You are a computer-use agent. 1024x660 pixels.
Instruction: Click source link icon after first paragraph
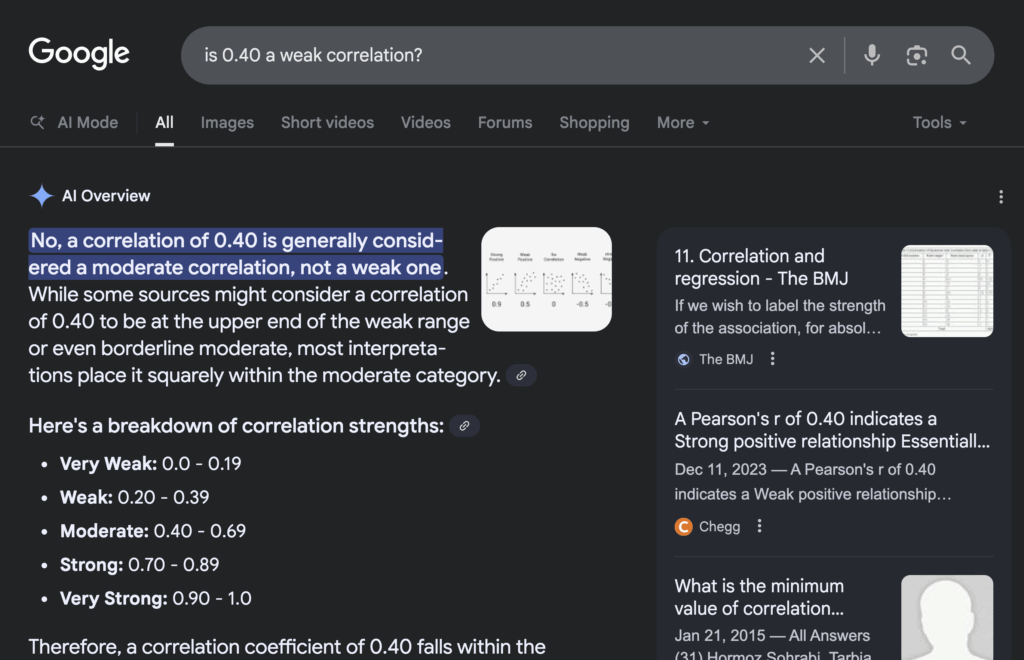[521, 376]
